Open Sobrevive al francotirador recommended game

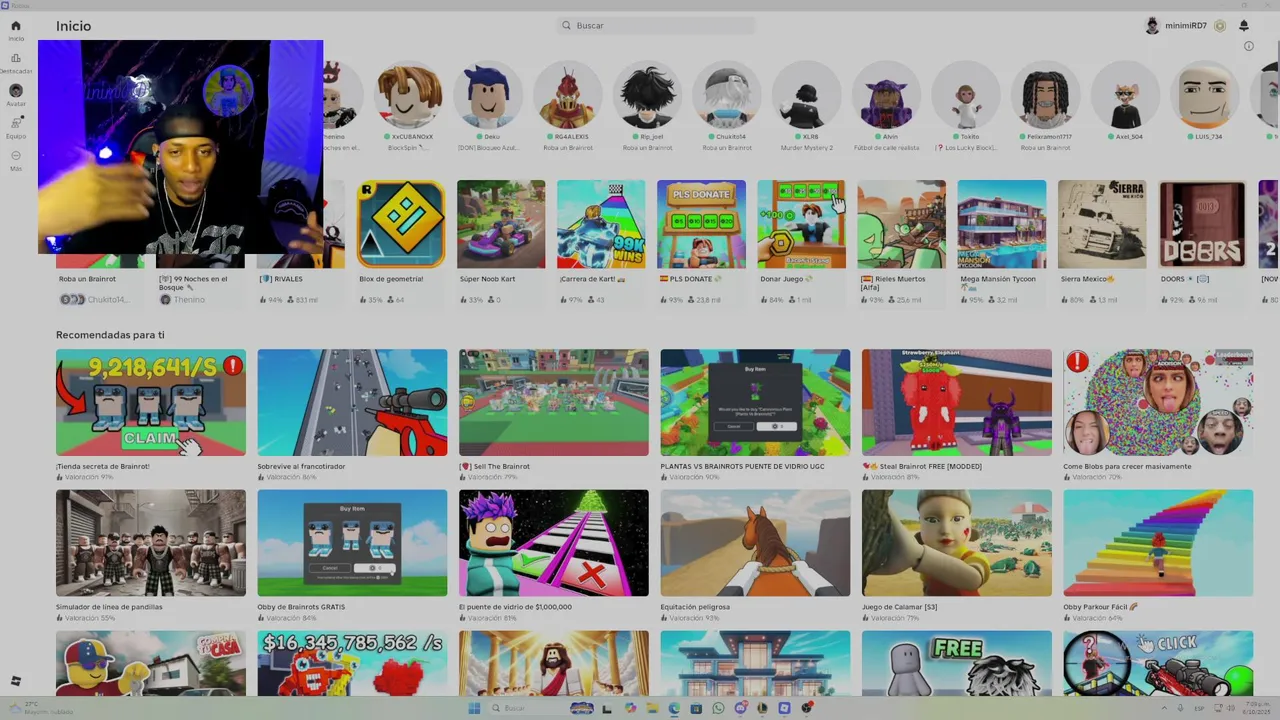click(352, 402)
